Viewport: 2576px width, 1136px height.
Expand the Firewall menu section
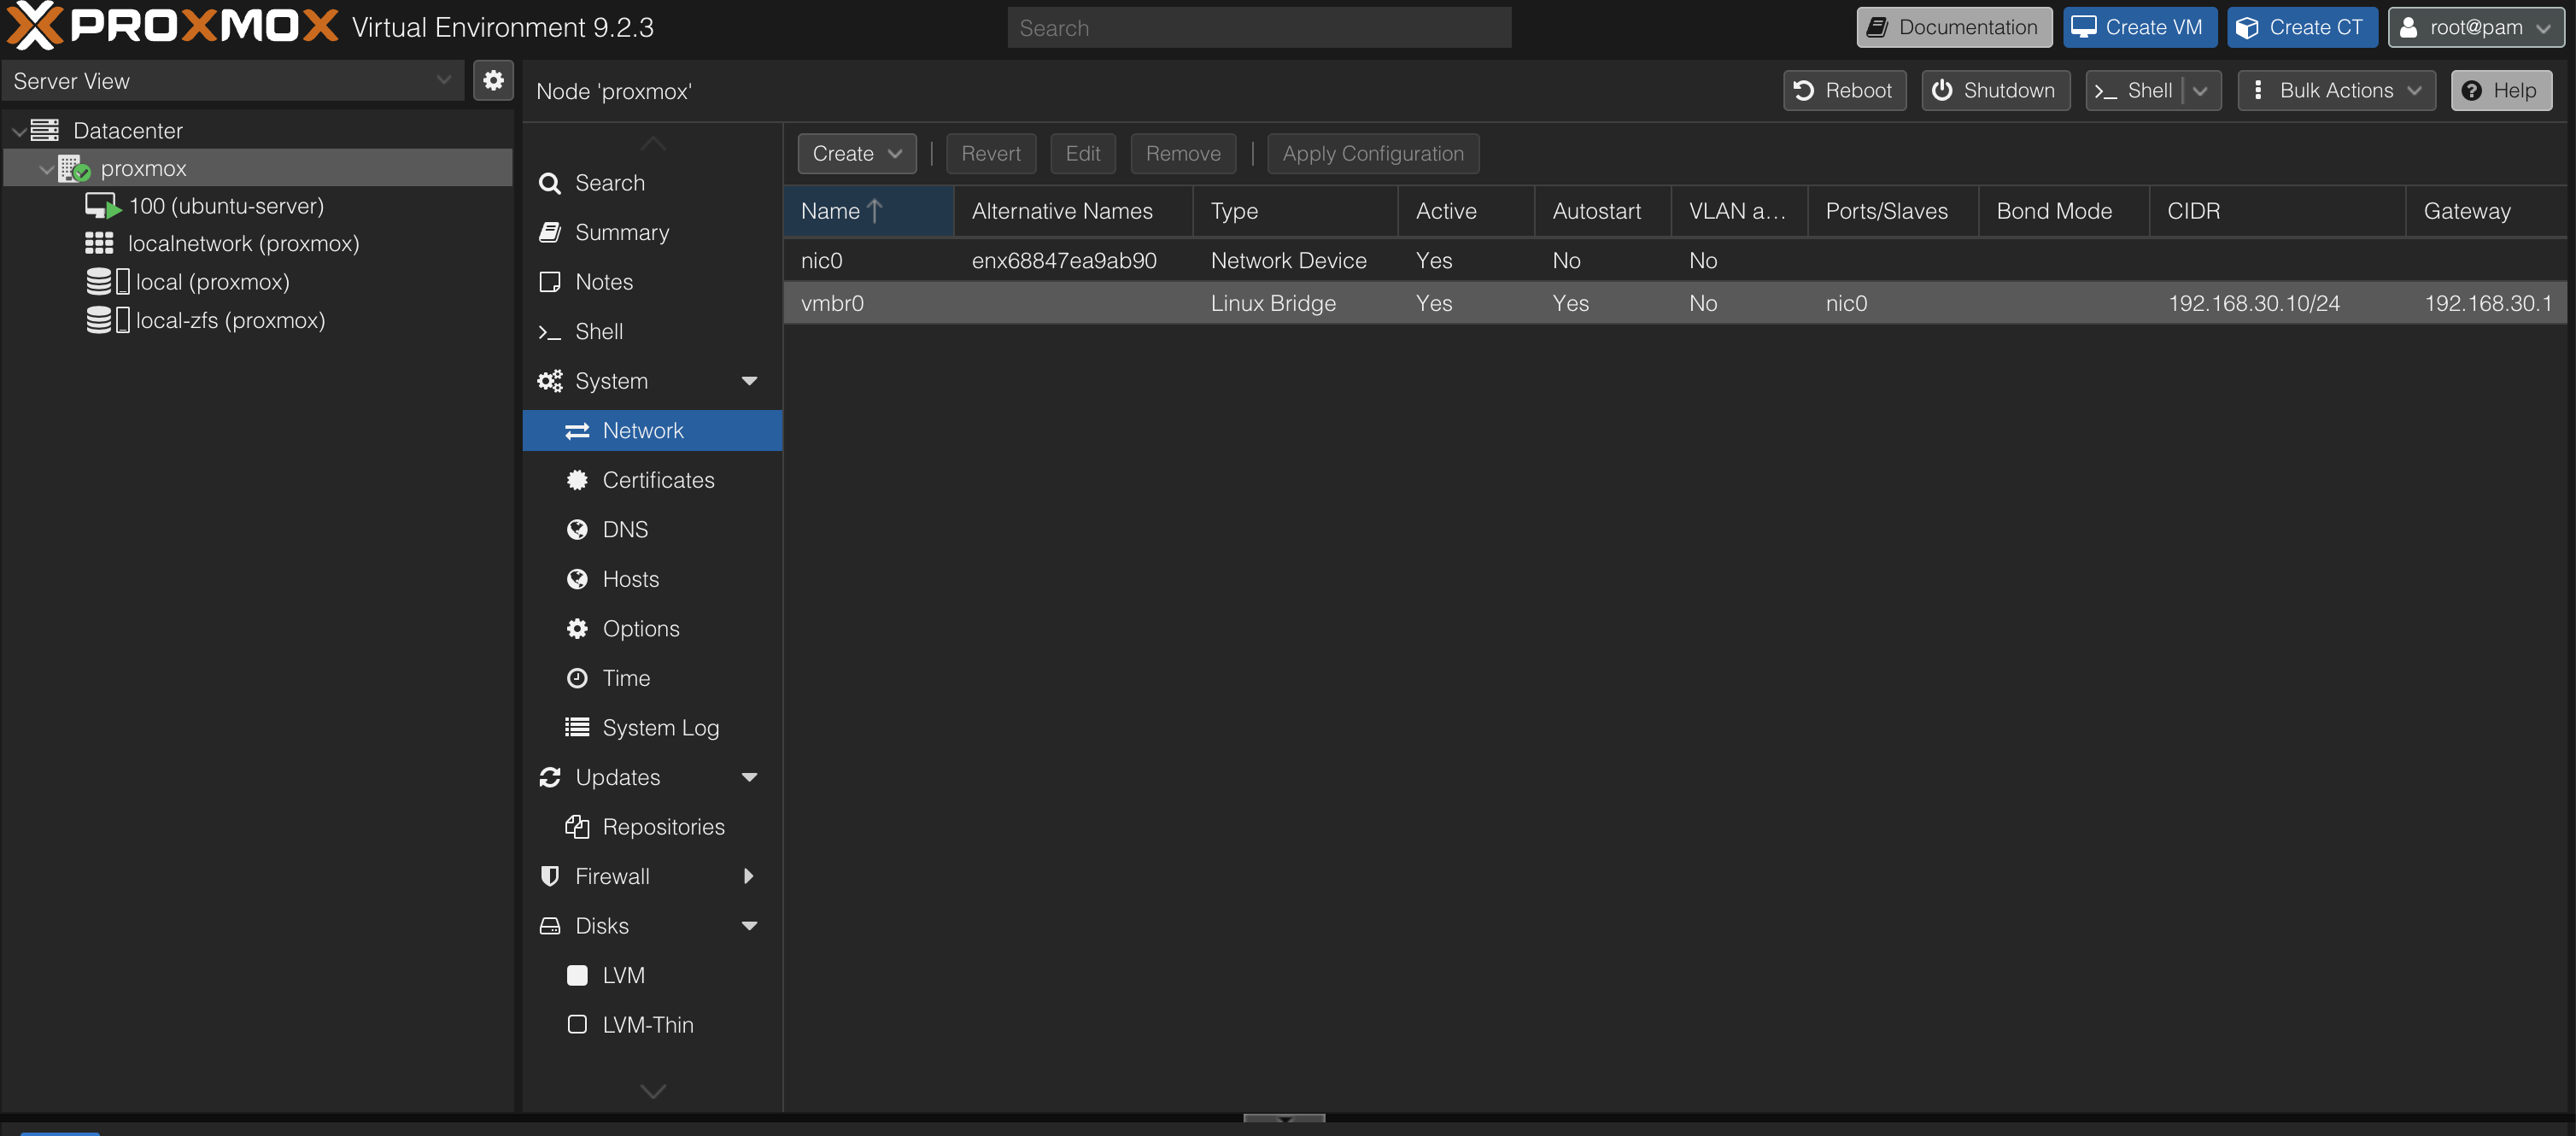[748, 876]
